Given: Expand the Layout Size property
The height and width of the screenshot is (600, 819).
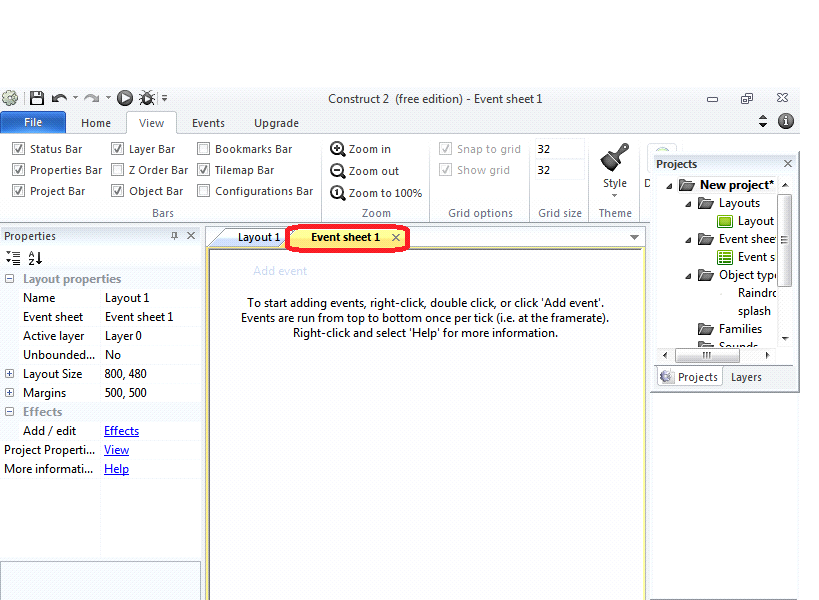Looking at the screenshot, I should pyautogui.click(x=9, y=373).
